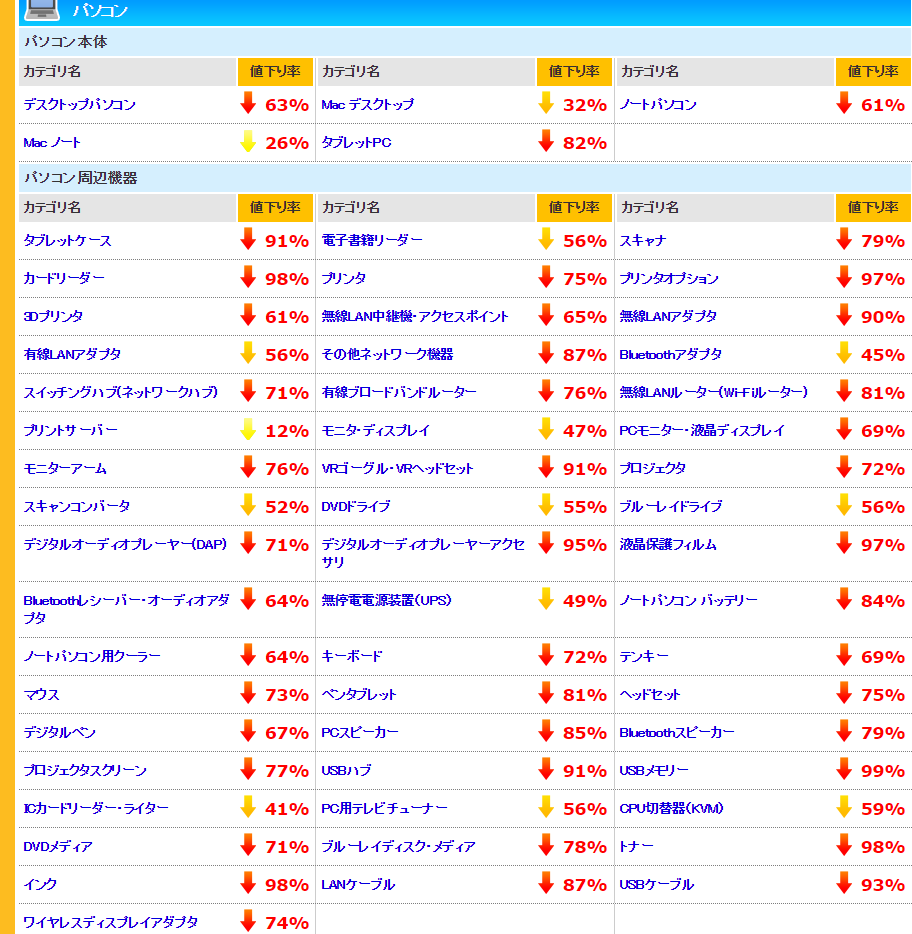Click the computer icon beside the パソコン heading
Screen dimensions: 912x934
click(x=40, y=10)
